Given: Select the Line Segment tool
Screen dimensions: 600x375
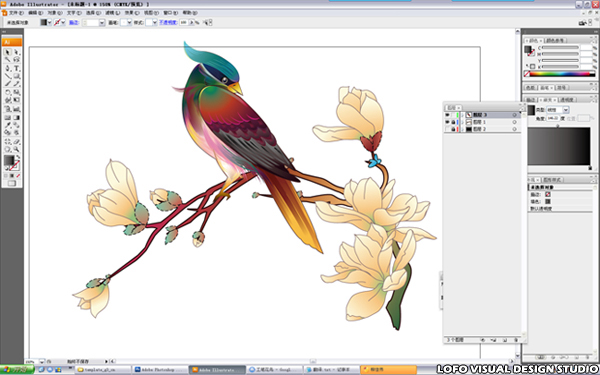Looking at the screenshot, I should (7, 76).
